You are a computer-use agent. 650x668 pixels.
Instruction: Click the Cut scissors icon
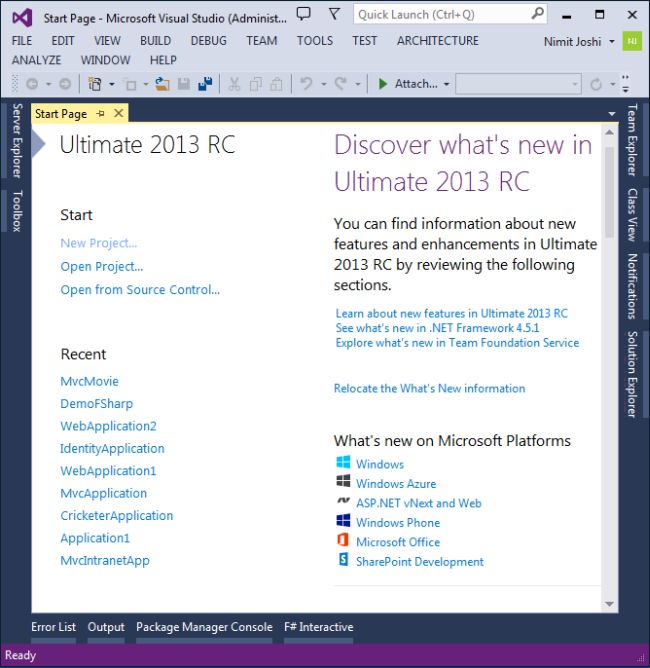point(234,84)
